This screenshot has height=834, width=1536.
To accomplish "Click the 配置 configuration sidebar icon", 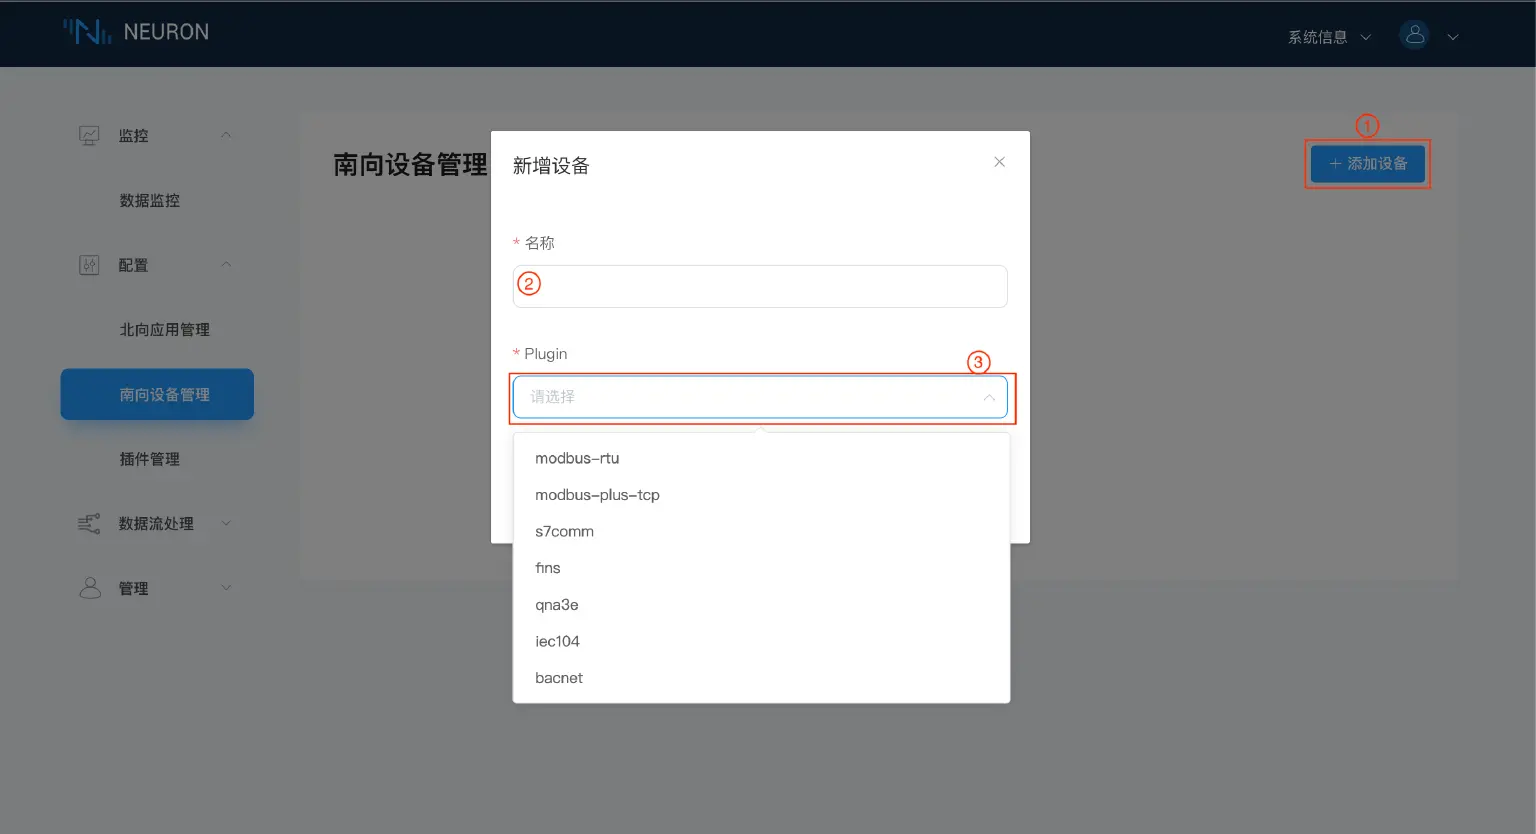I will coord(88,264).
